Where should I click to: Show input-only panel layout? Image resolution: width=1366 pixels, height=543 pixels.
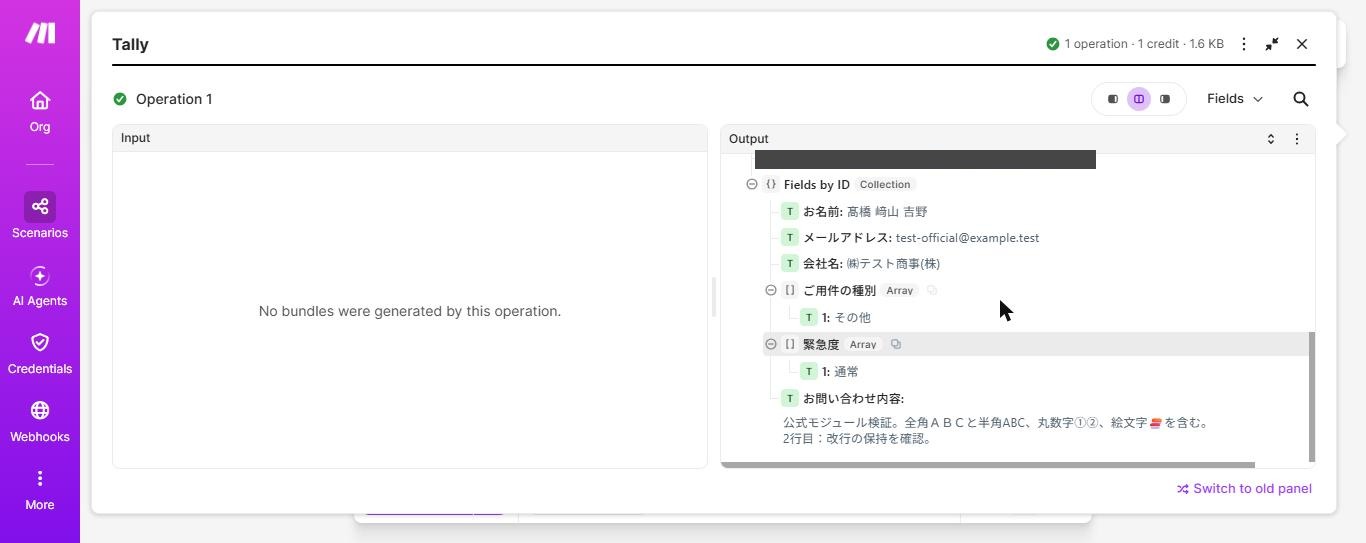1113,99
